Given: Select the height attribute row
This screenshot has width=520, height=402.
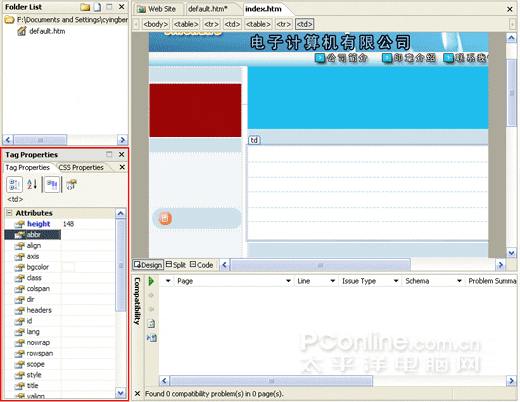Looking at the screenshot, I should [60, 224].
